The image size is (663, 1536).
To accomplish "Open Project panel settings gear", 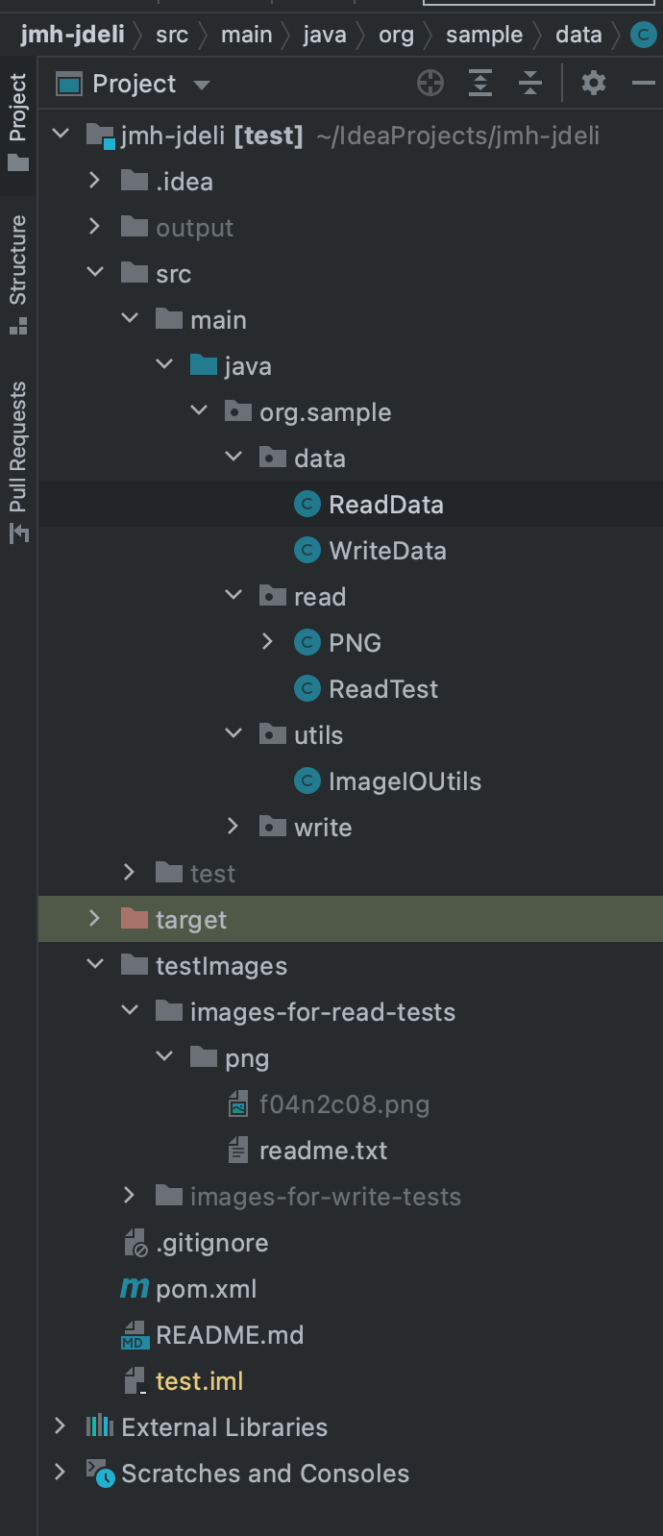I will 594,84.
